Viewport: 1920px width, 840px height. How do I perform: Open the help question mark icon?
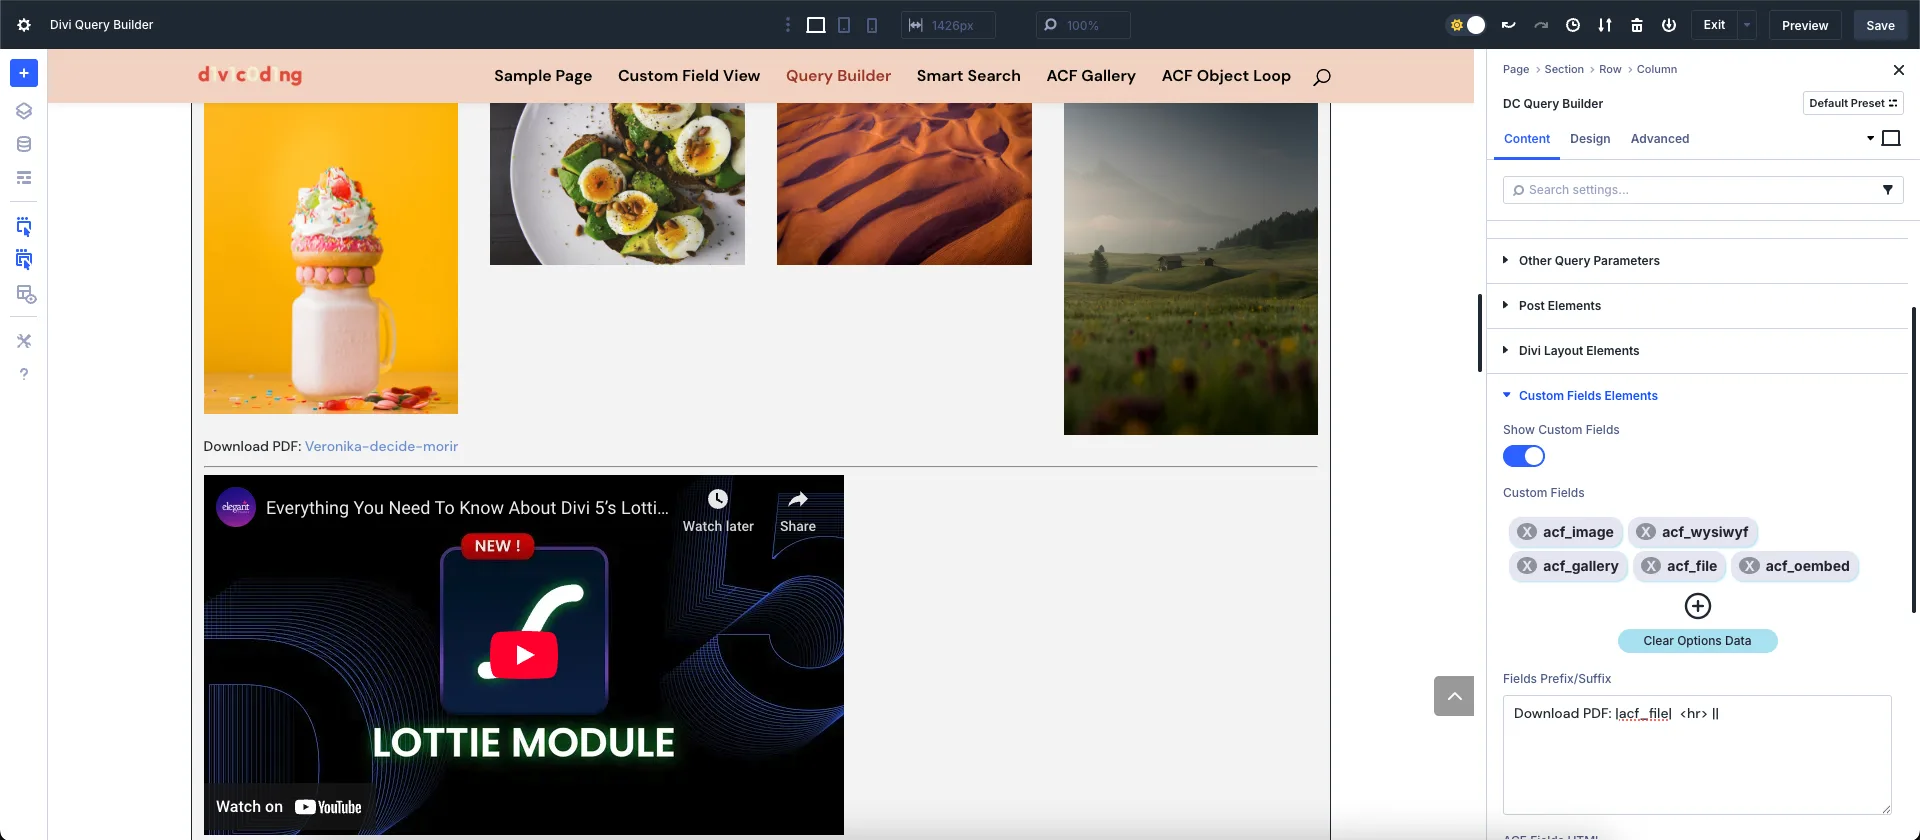pyautogui.click(x=24, y=374)
